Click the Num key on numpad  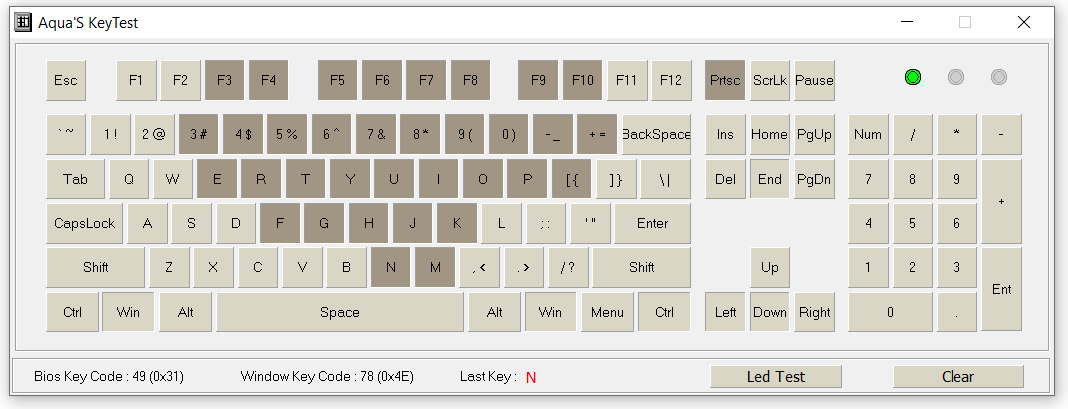868,134
